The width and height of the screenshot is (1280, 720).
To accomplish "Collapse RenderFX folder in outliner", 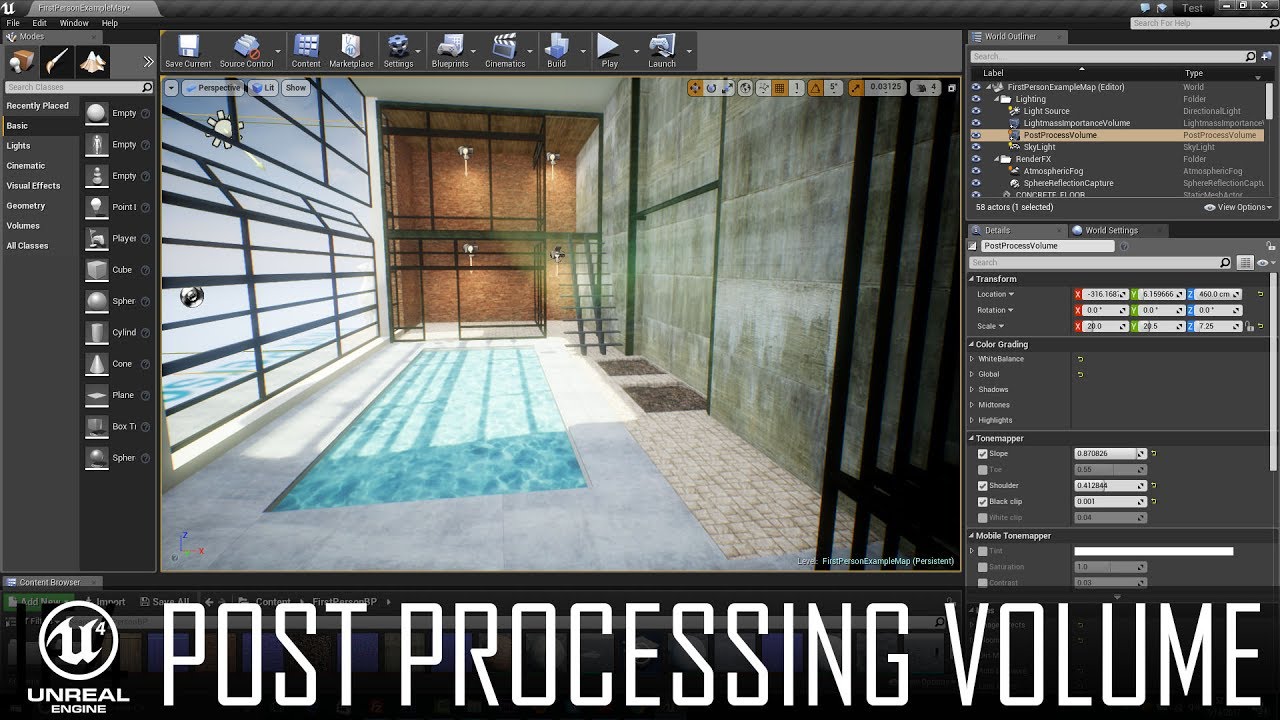I will 997,159.
